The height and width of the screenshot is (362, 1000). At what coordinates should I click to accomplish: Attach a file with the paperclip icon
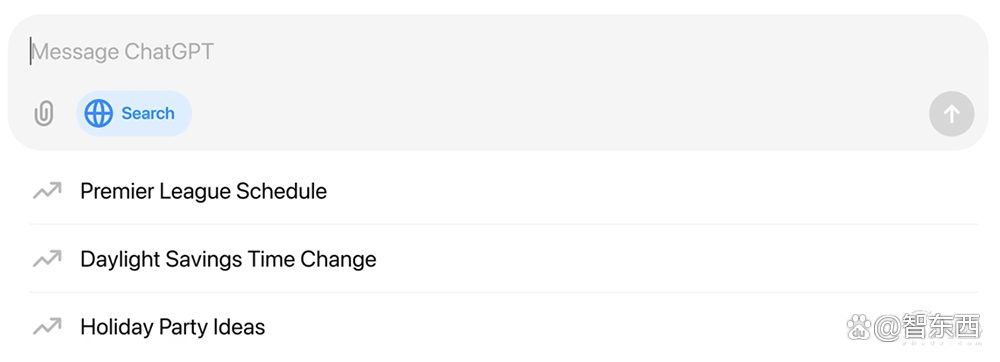pyautogui.click(x=43, y=114)
